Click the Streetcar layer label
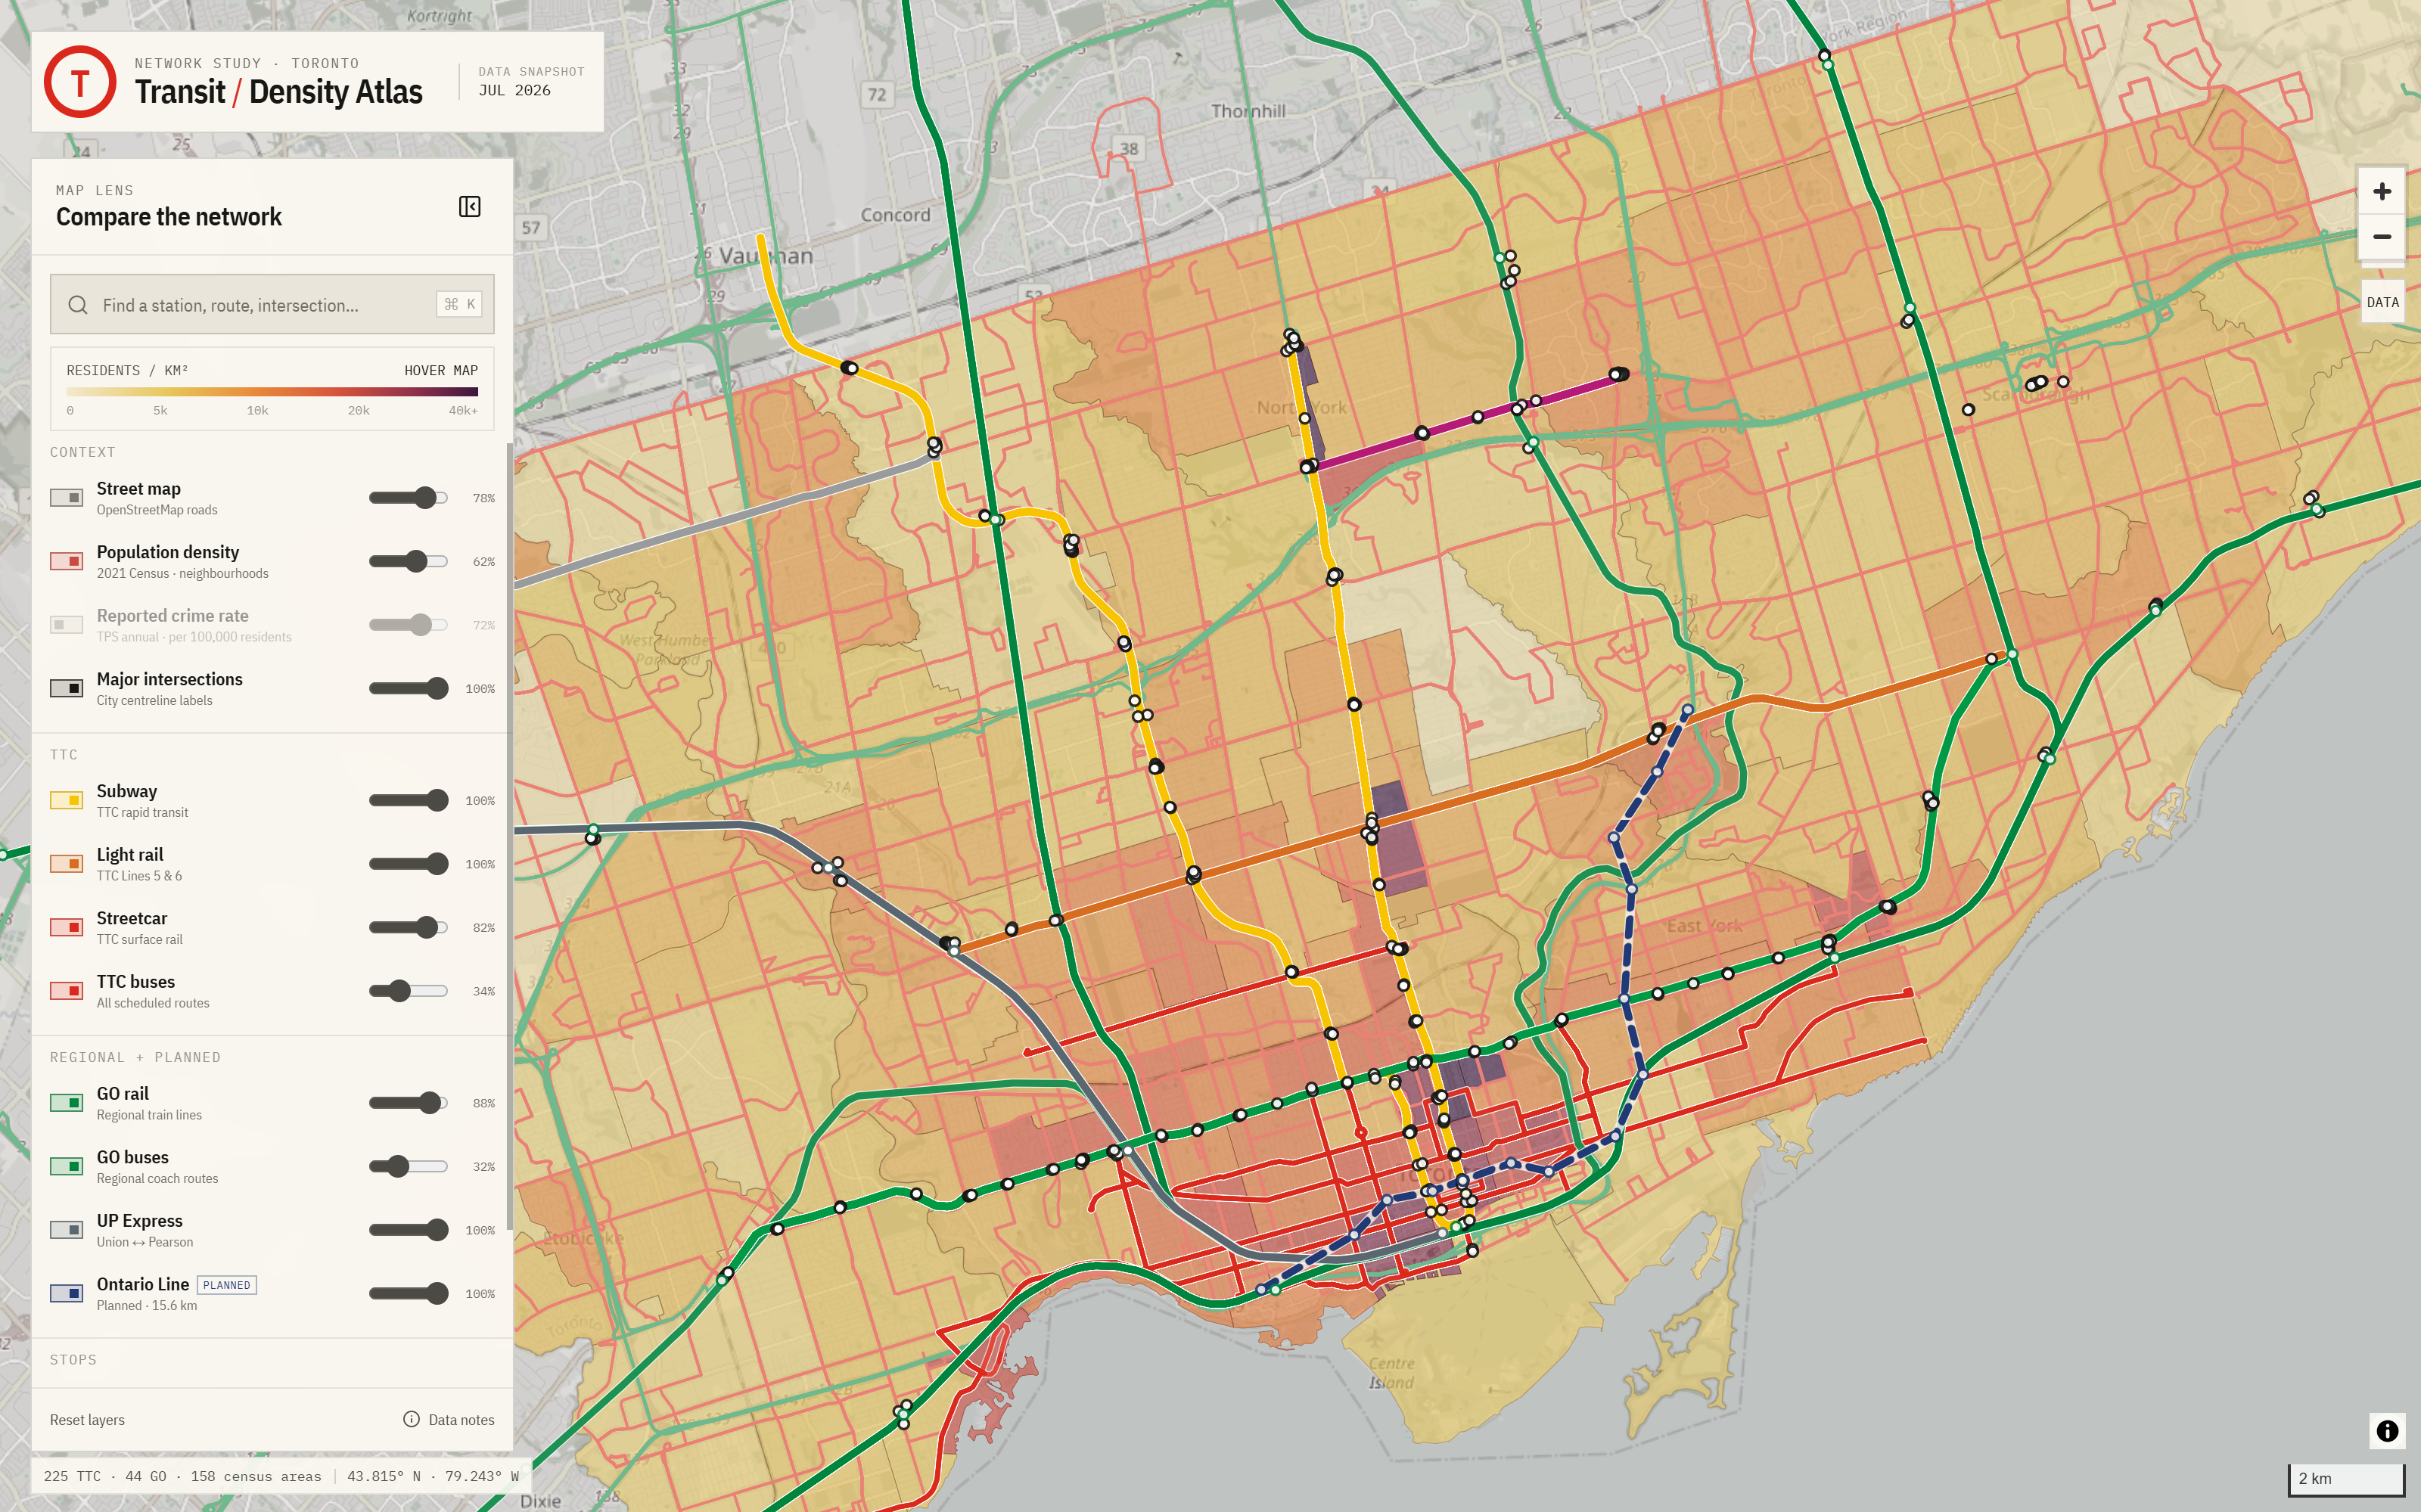The height and width of the screenshot is (1512, 2421). tap(132, 918)
